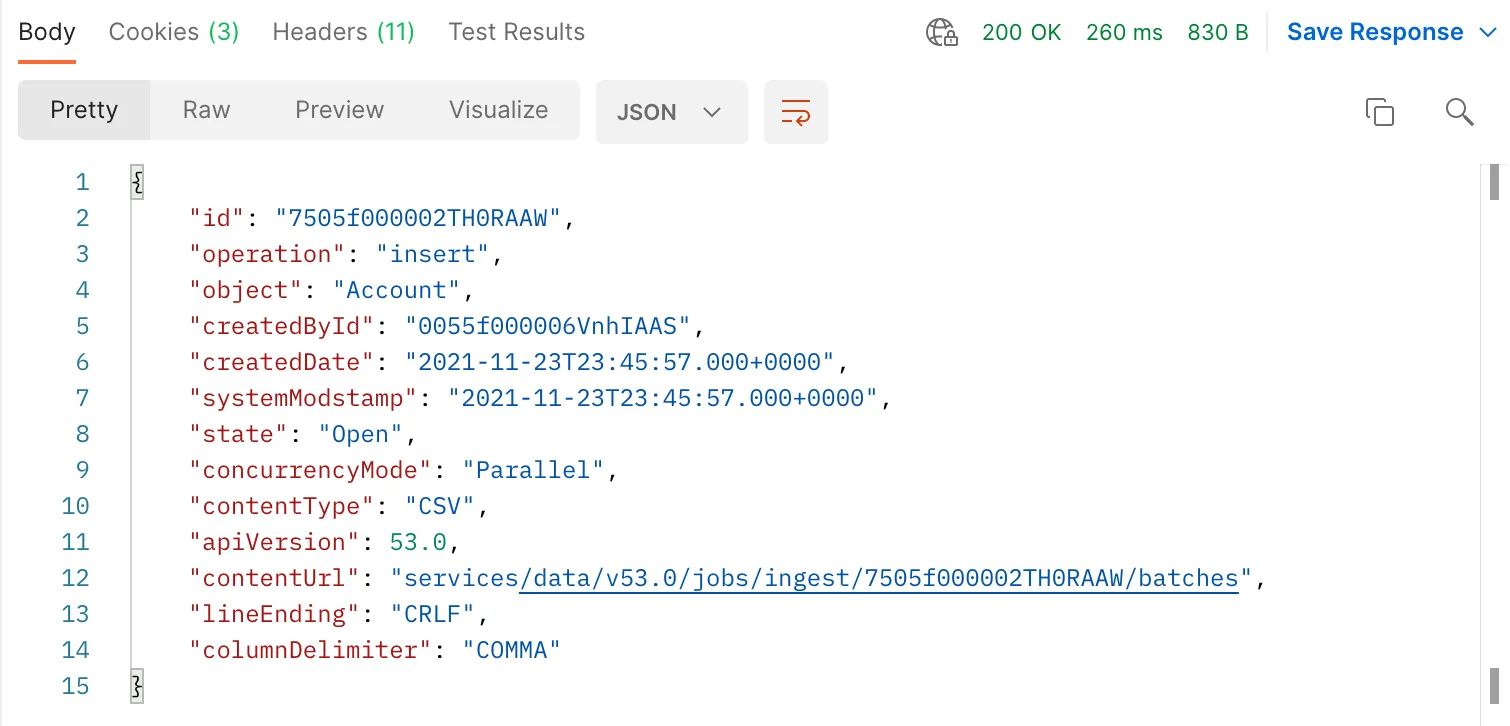Copy response with the copy icon
The image size is (1510, 726).
1380,112
